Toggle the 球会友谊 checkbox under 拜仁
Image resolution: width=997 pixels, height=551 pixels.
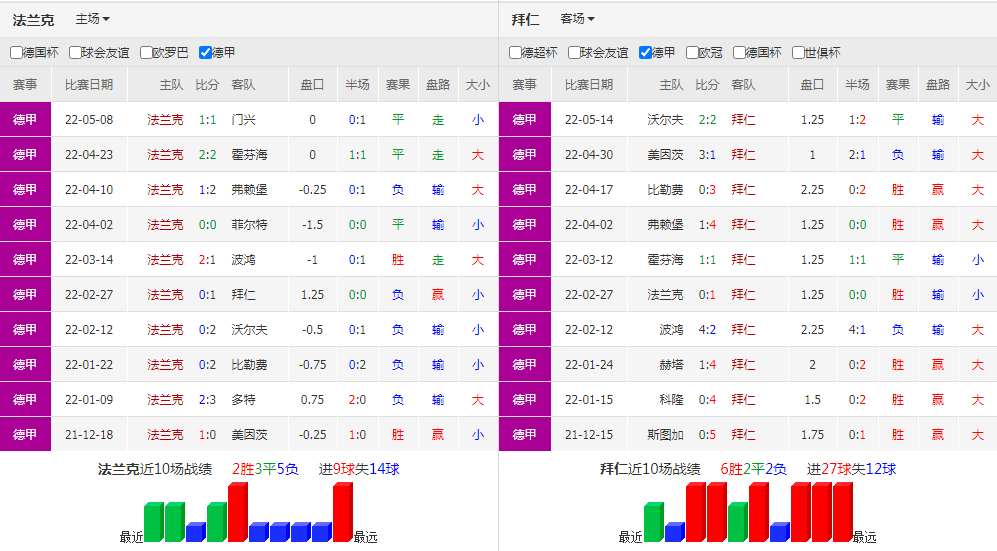574,53
